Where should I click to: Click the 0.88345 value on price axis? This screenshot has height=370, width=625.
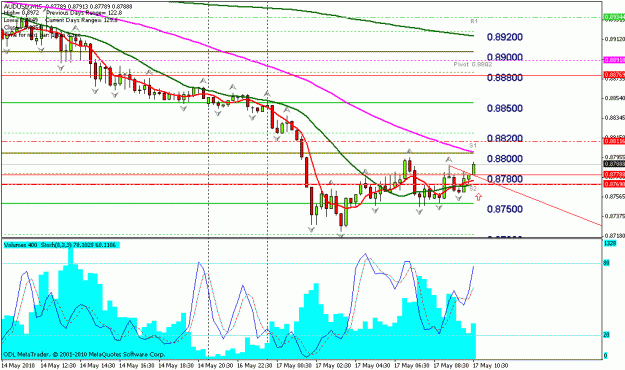[615, 118]
